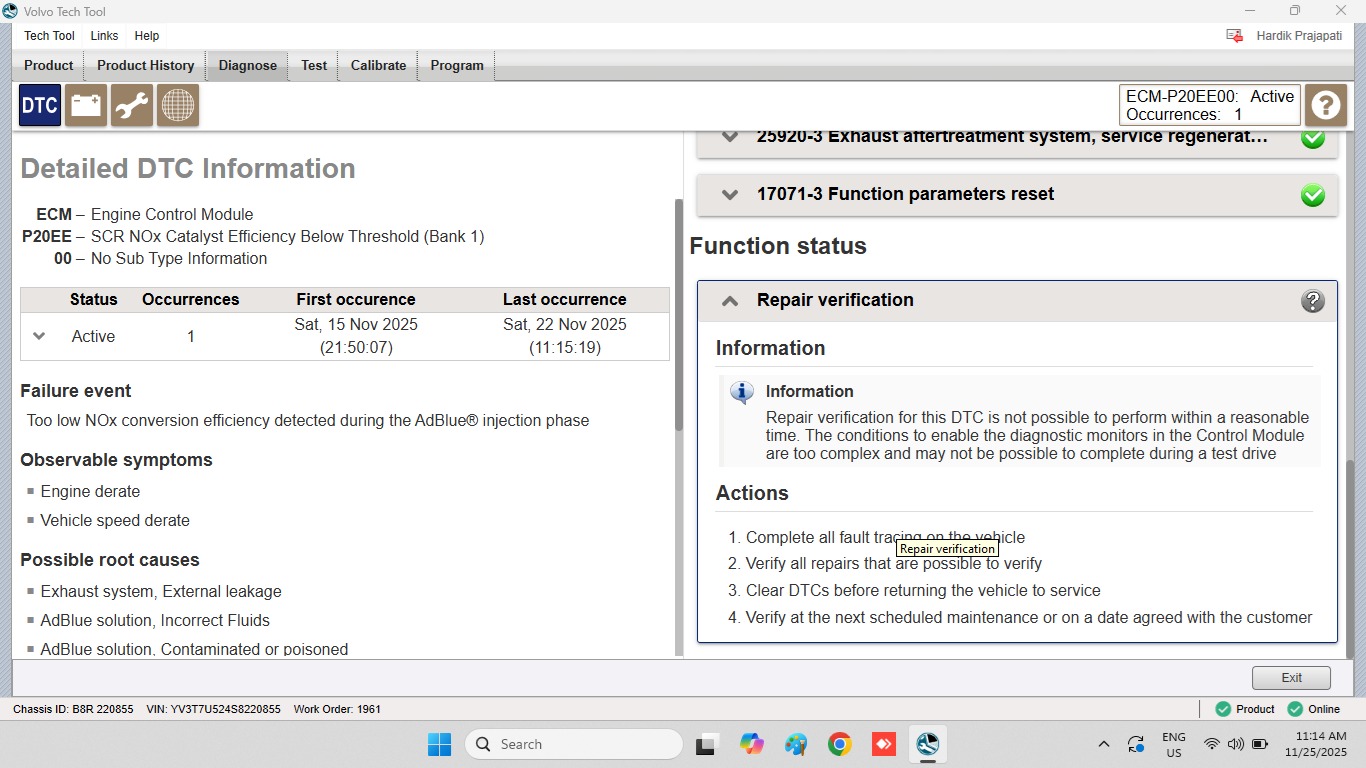Click the green check on 17071-3 Function parameters reset
This screenshot has width=1366, height=768.
pyautogui.click(x=1313, y=195)
